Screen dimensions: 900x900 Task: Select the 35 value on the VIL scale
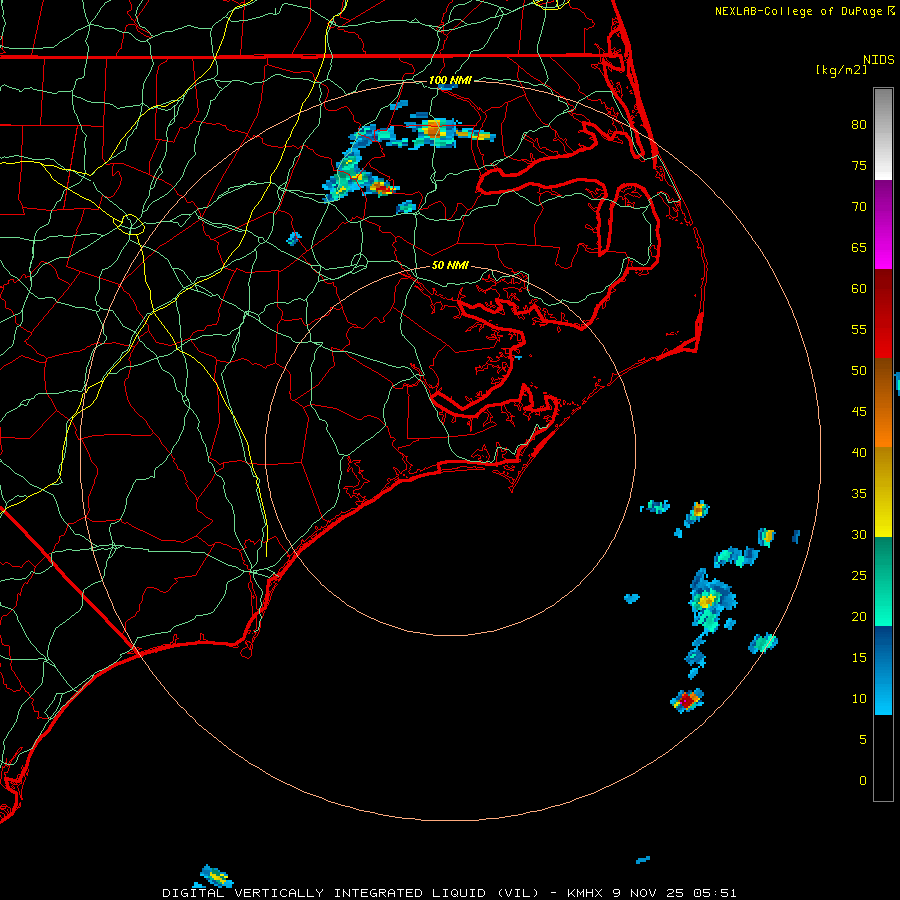click(x=859, y=494)
